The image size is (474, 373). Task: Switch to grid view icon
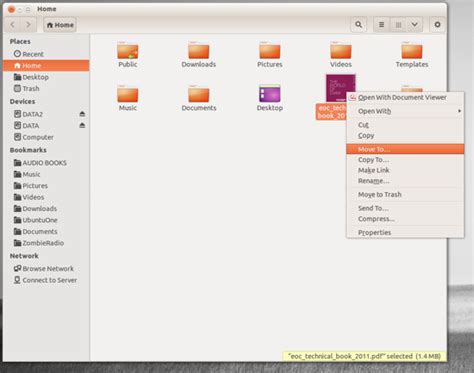(398, 25)
